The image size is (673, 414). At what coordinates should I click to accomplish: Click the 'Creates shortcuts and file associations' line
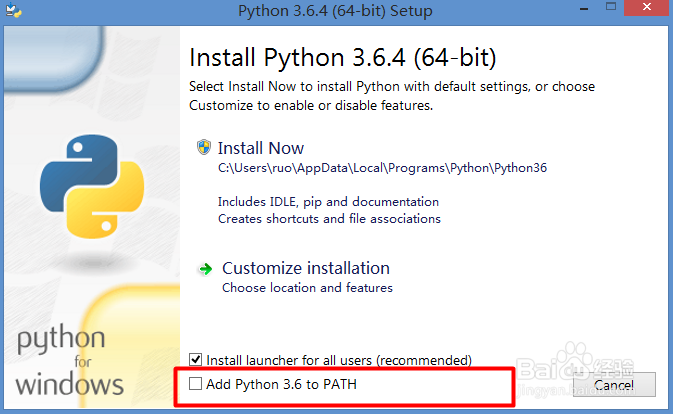[x=329, y=218]
